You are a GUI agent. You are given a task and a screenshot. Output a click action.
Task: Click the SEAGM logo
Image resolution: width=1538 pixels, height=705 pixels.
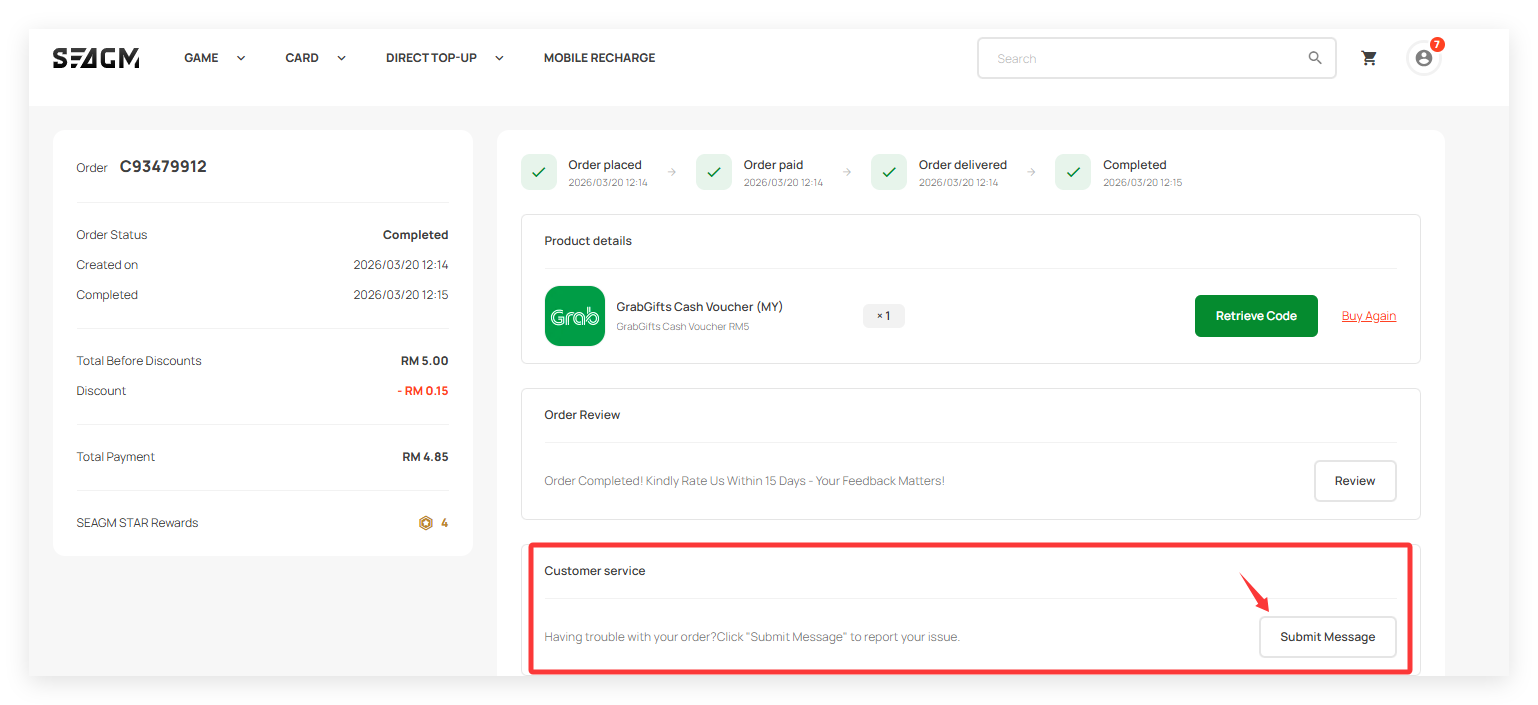tap(96, 58)
